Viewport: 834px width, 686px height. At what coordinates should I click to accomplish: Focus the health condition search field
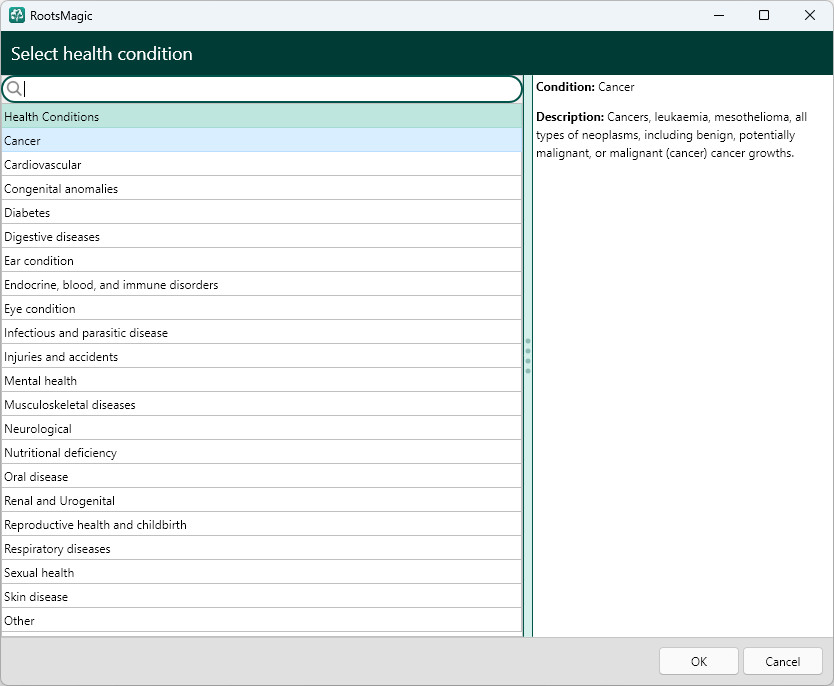(x=262, y=89)
